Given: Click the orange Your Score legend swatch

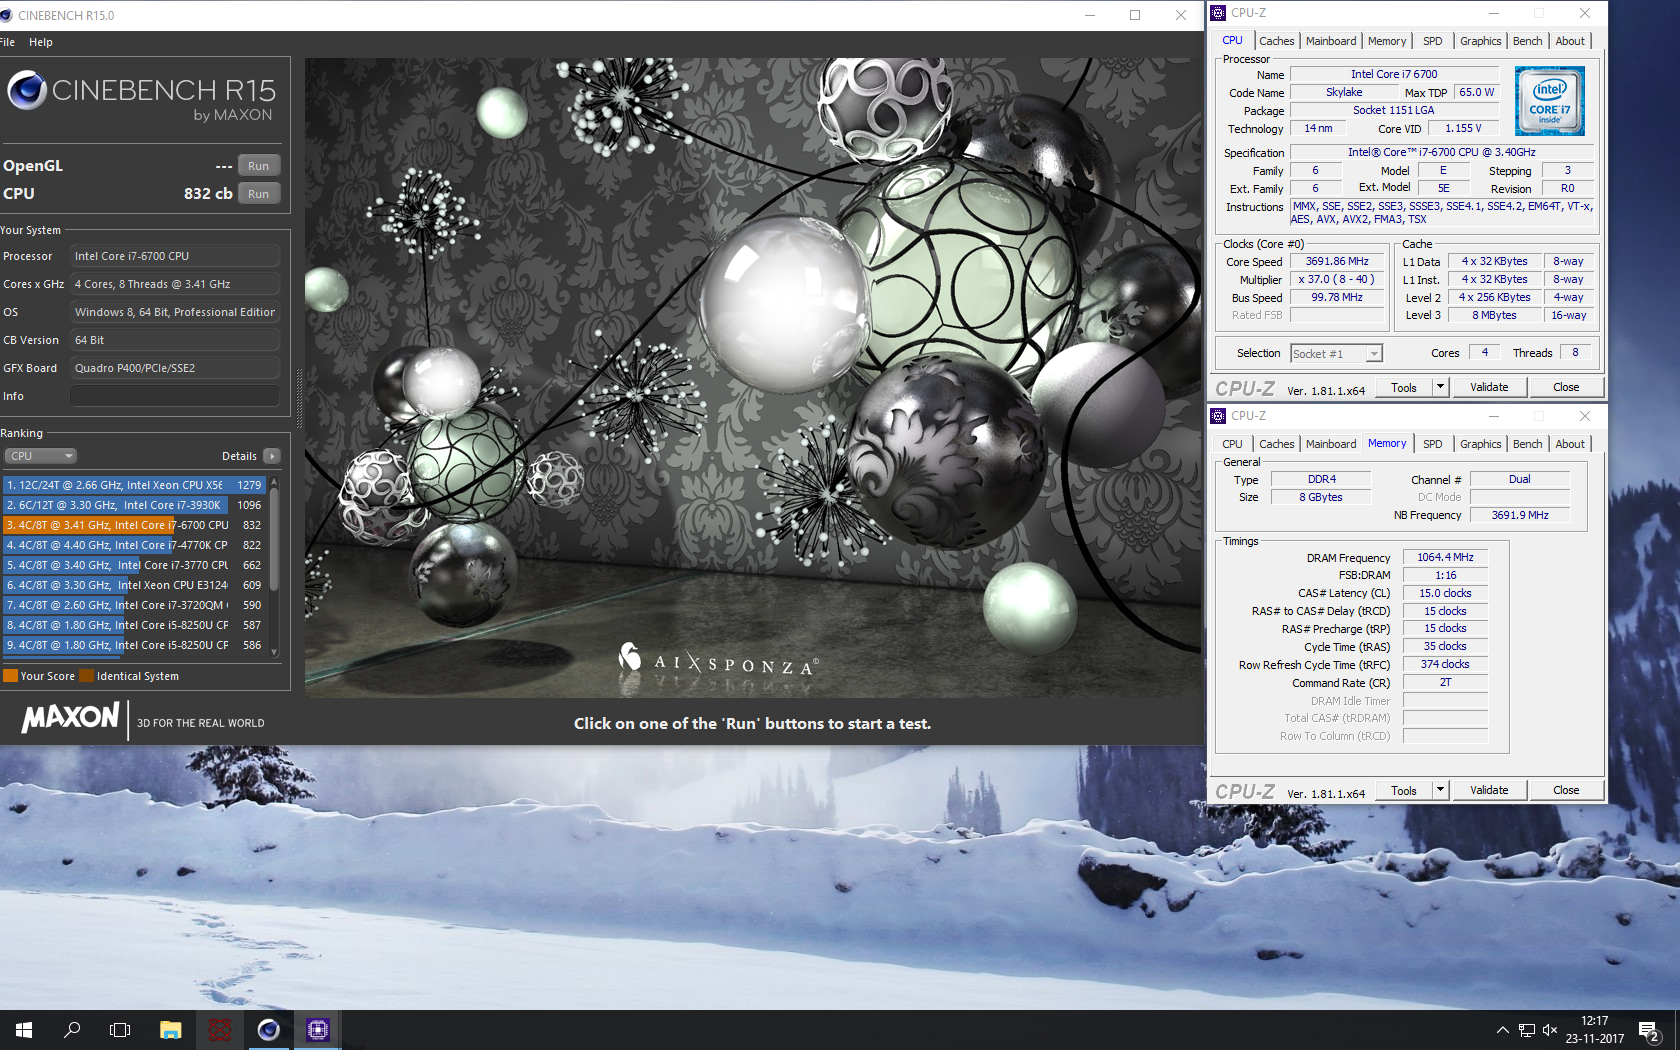Looking at the screenshot, I should pyautogui.click(x=11, y=676).
